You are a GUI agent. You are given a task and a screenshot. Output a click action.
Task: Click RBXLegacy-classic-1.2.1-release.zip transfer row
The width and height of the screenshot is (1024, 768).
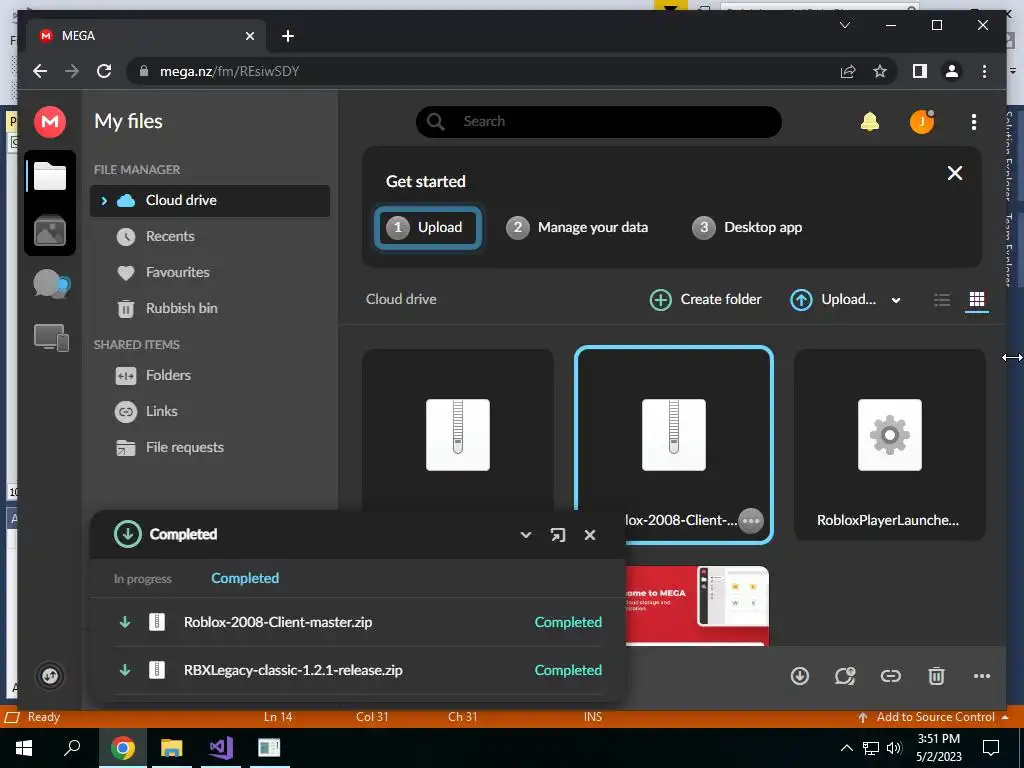point(358,670)
